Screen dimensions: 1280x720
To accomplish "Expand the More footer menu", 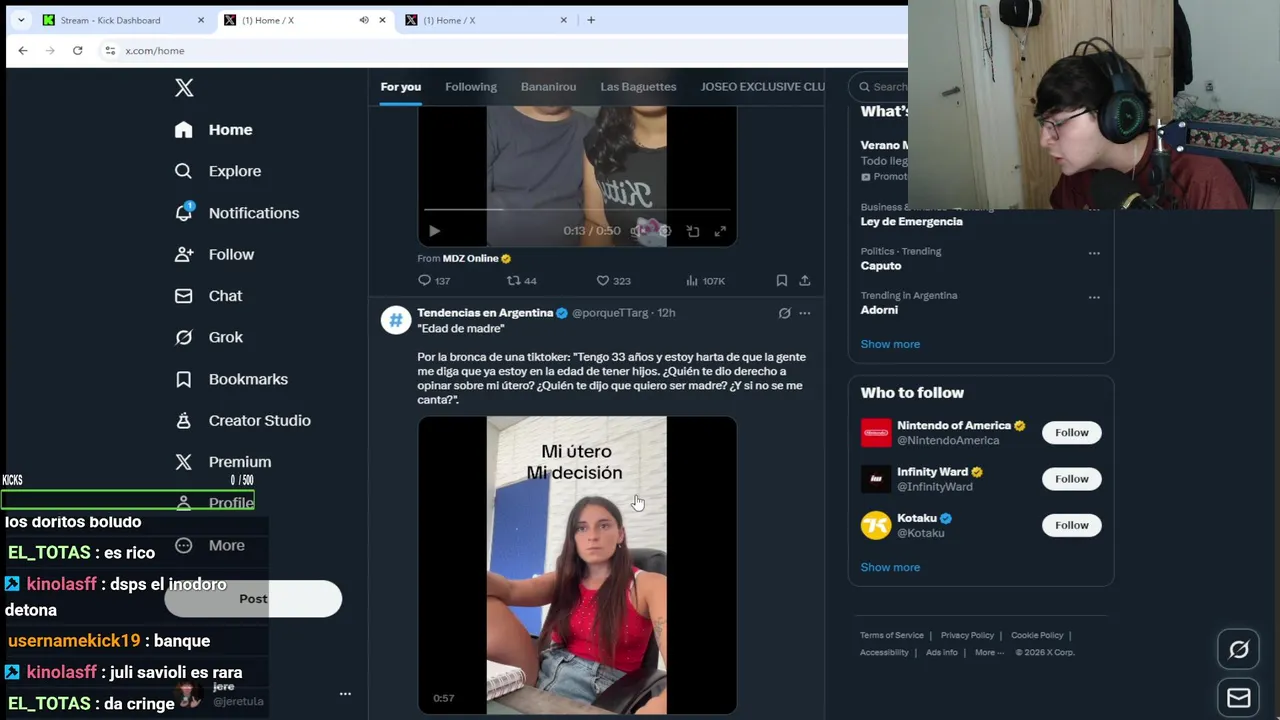I will pyautogui.click(x=989, y=652).
